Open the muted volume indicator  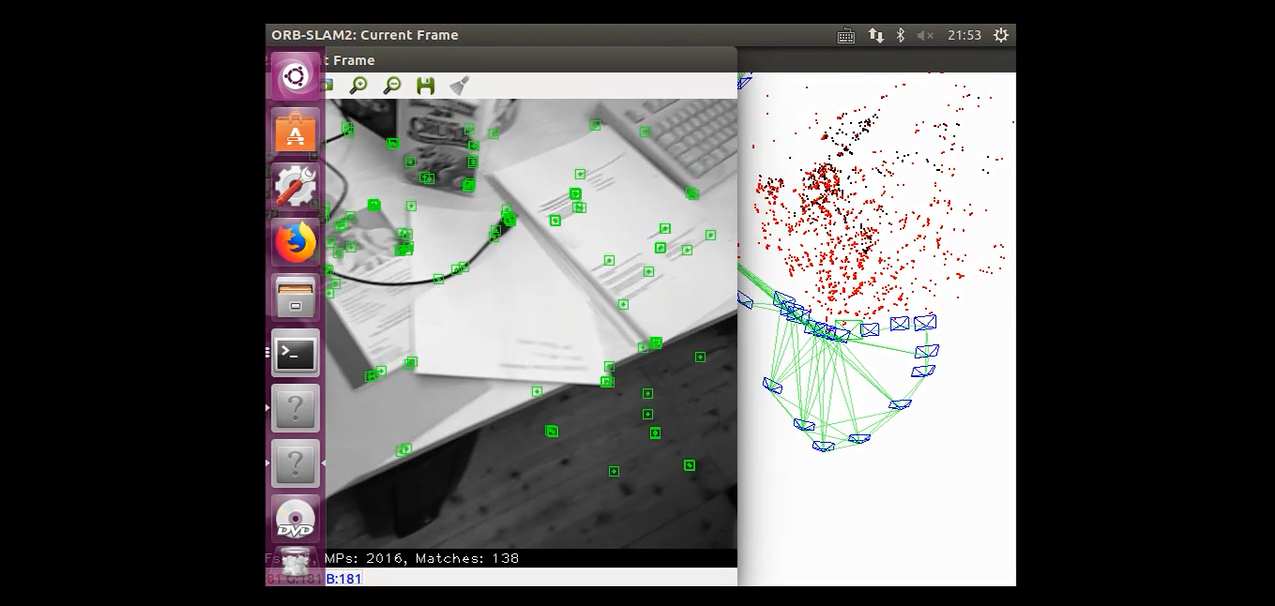(925, 35)
